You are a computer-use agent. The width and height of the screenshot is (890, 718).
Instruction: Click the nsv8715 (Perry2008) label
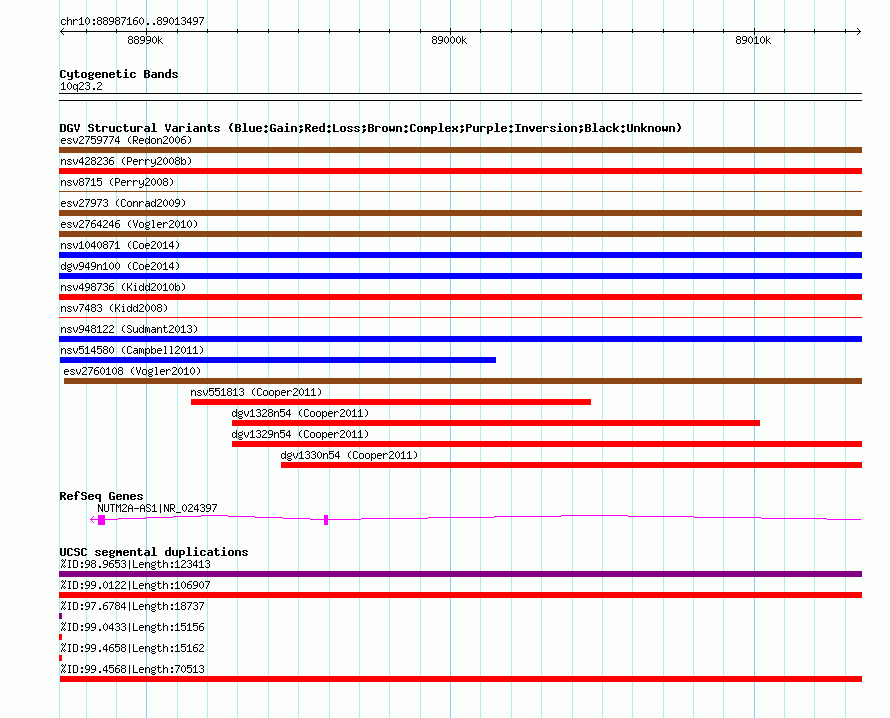point(117,182)
